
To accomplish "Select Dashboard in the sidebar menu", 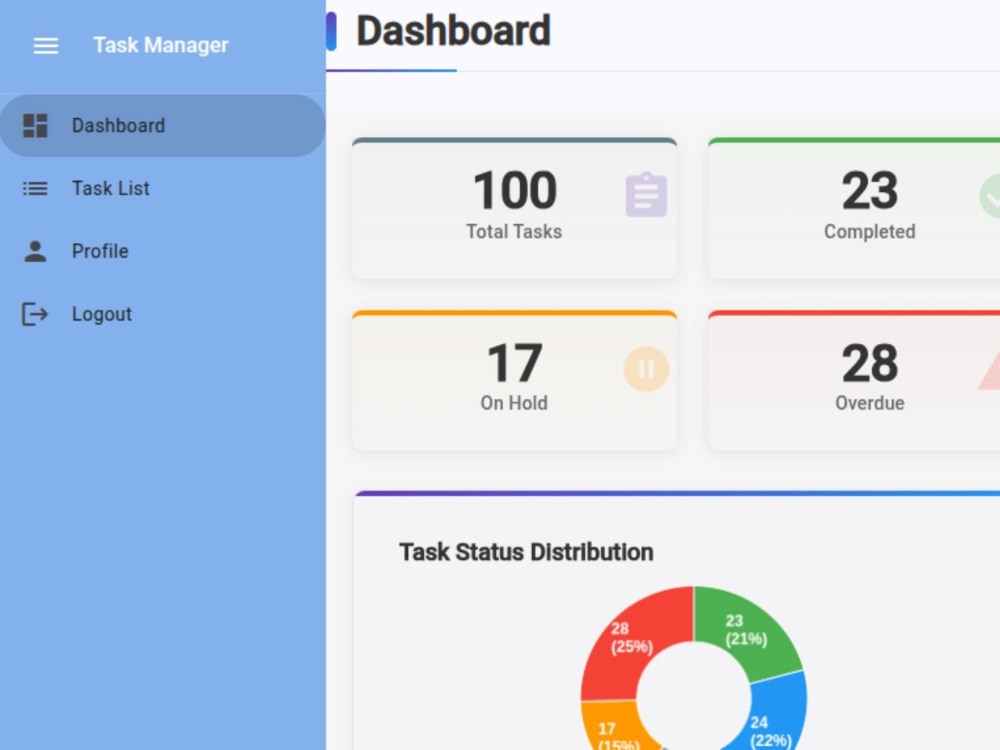I will coord(163,126).
